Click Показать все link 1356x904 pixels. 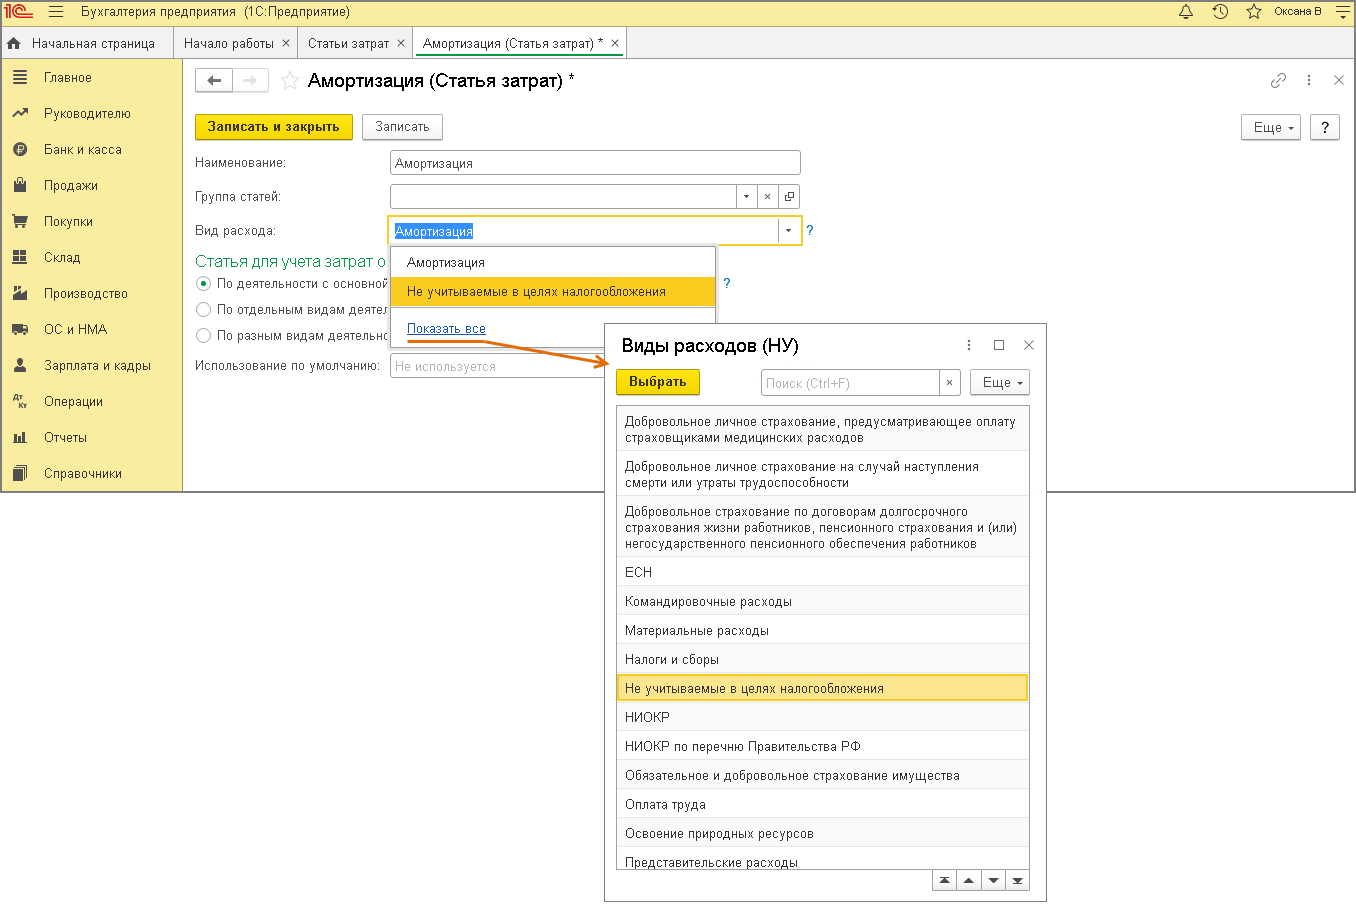pos(446,328)
